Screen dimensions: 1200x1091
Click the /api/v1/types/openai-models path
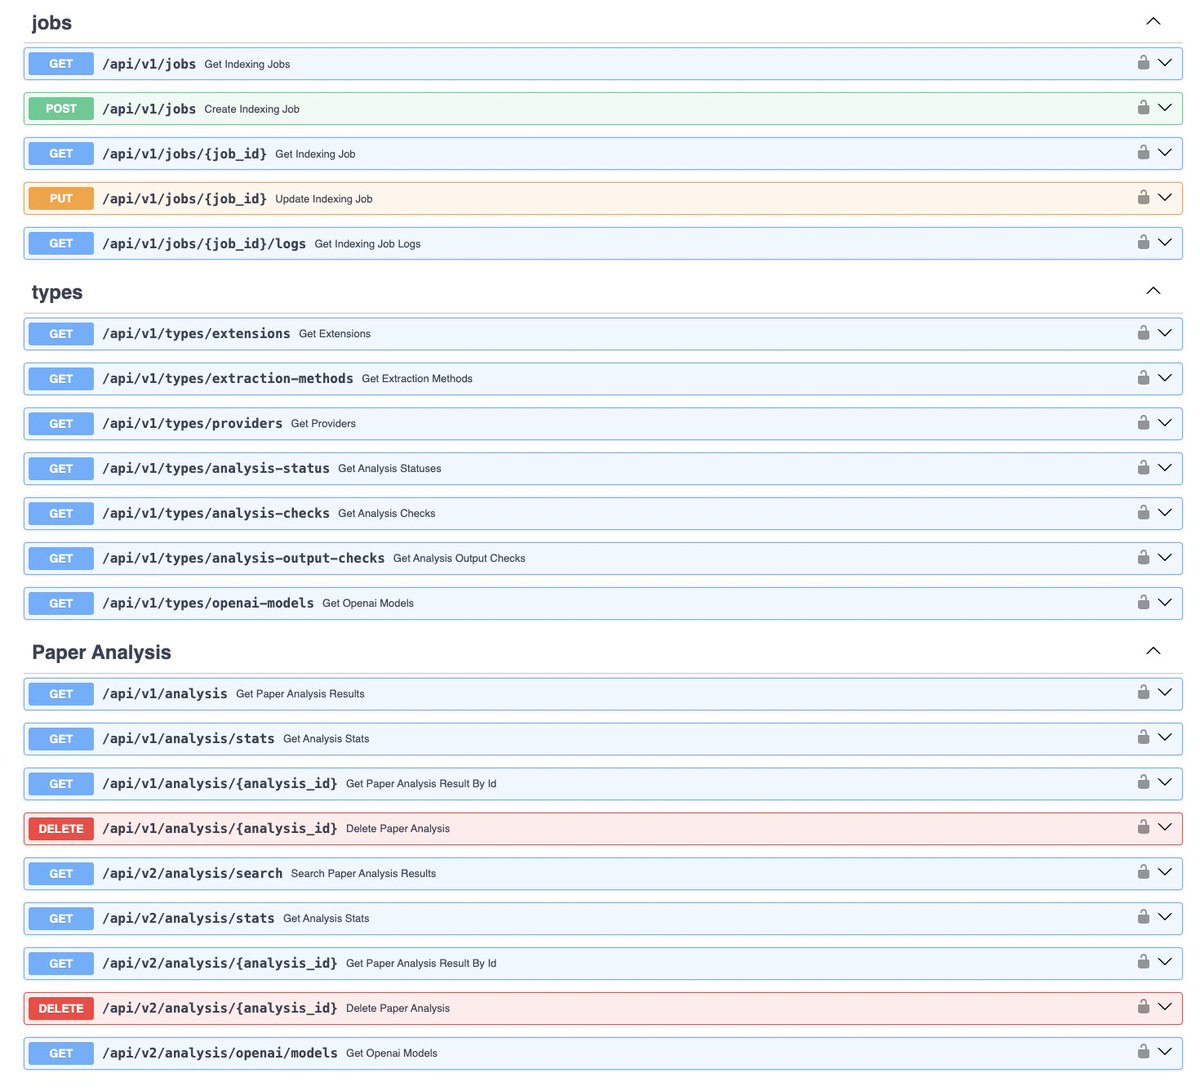click(x=208, y=604)
